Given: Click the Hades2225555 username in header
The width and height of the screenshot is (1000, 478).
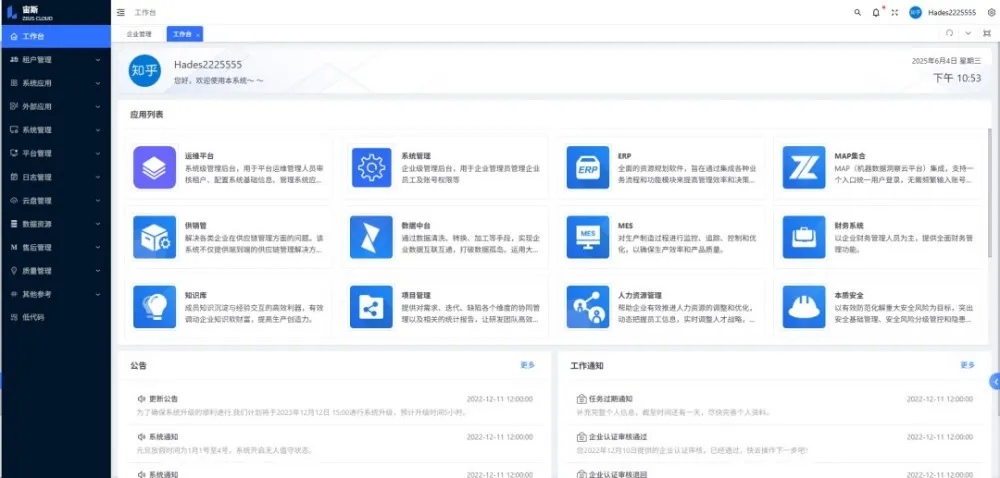Looking at the screenshot, I should pyautogui.click(x=952, y=12).
